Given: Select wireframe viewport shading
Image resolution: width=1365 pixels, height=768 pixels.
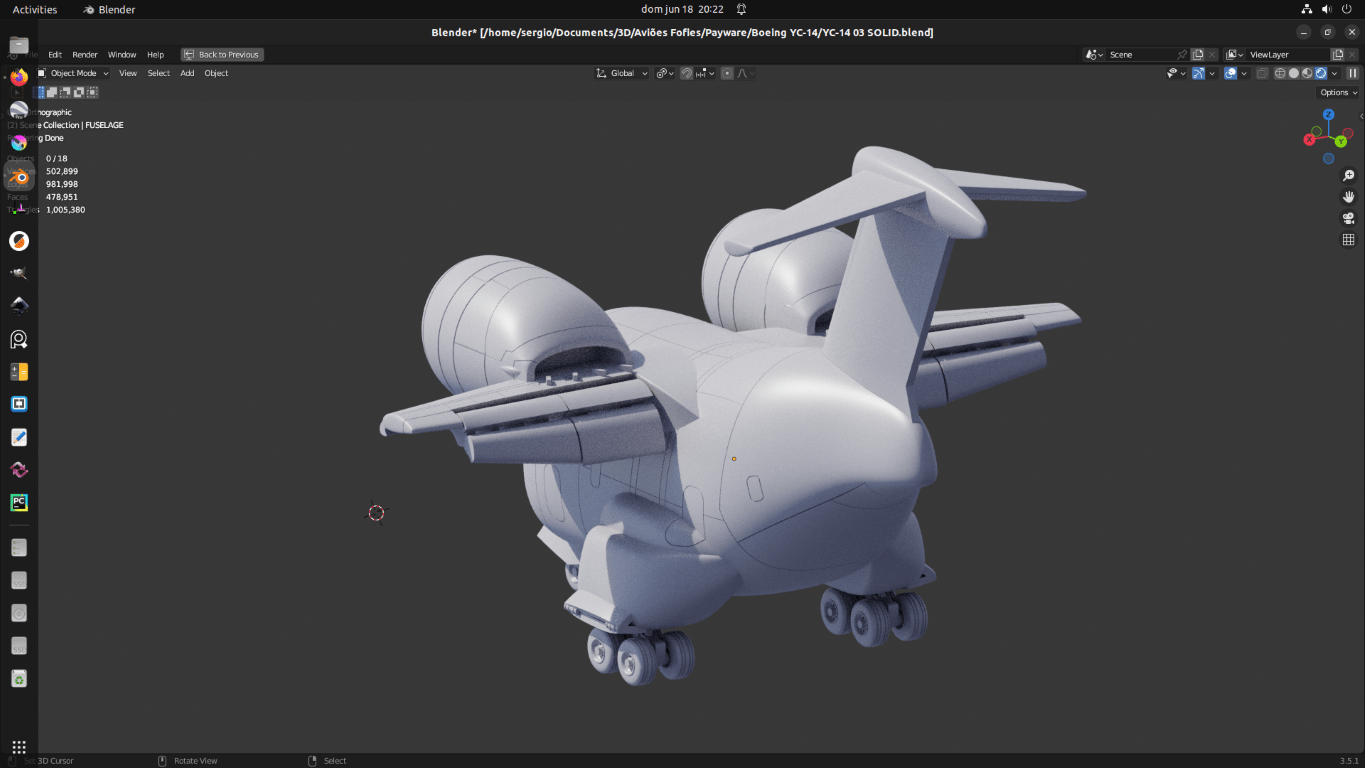Looking at the screenshot, I should 1279,73.
